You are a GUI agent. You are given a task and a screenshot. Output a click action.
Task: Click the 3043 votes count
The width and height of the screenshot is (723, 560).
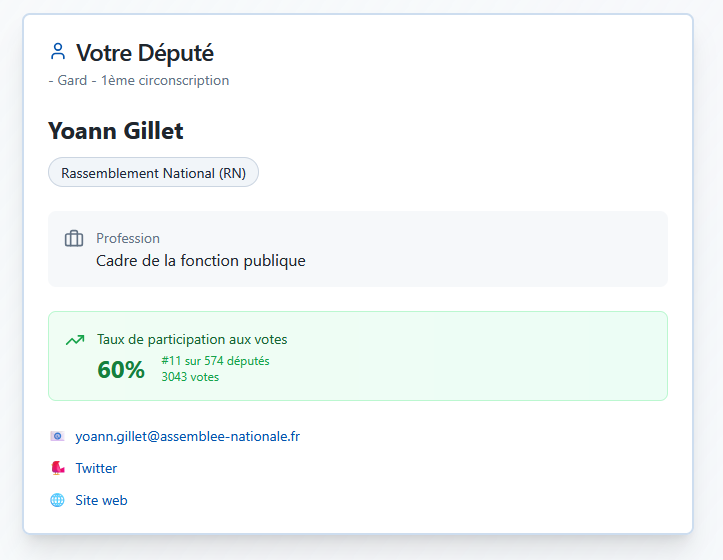pos(190,377)
